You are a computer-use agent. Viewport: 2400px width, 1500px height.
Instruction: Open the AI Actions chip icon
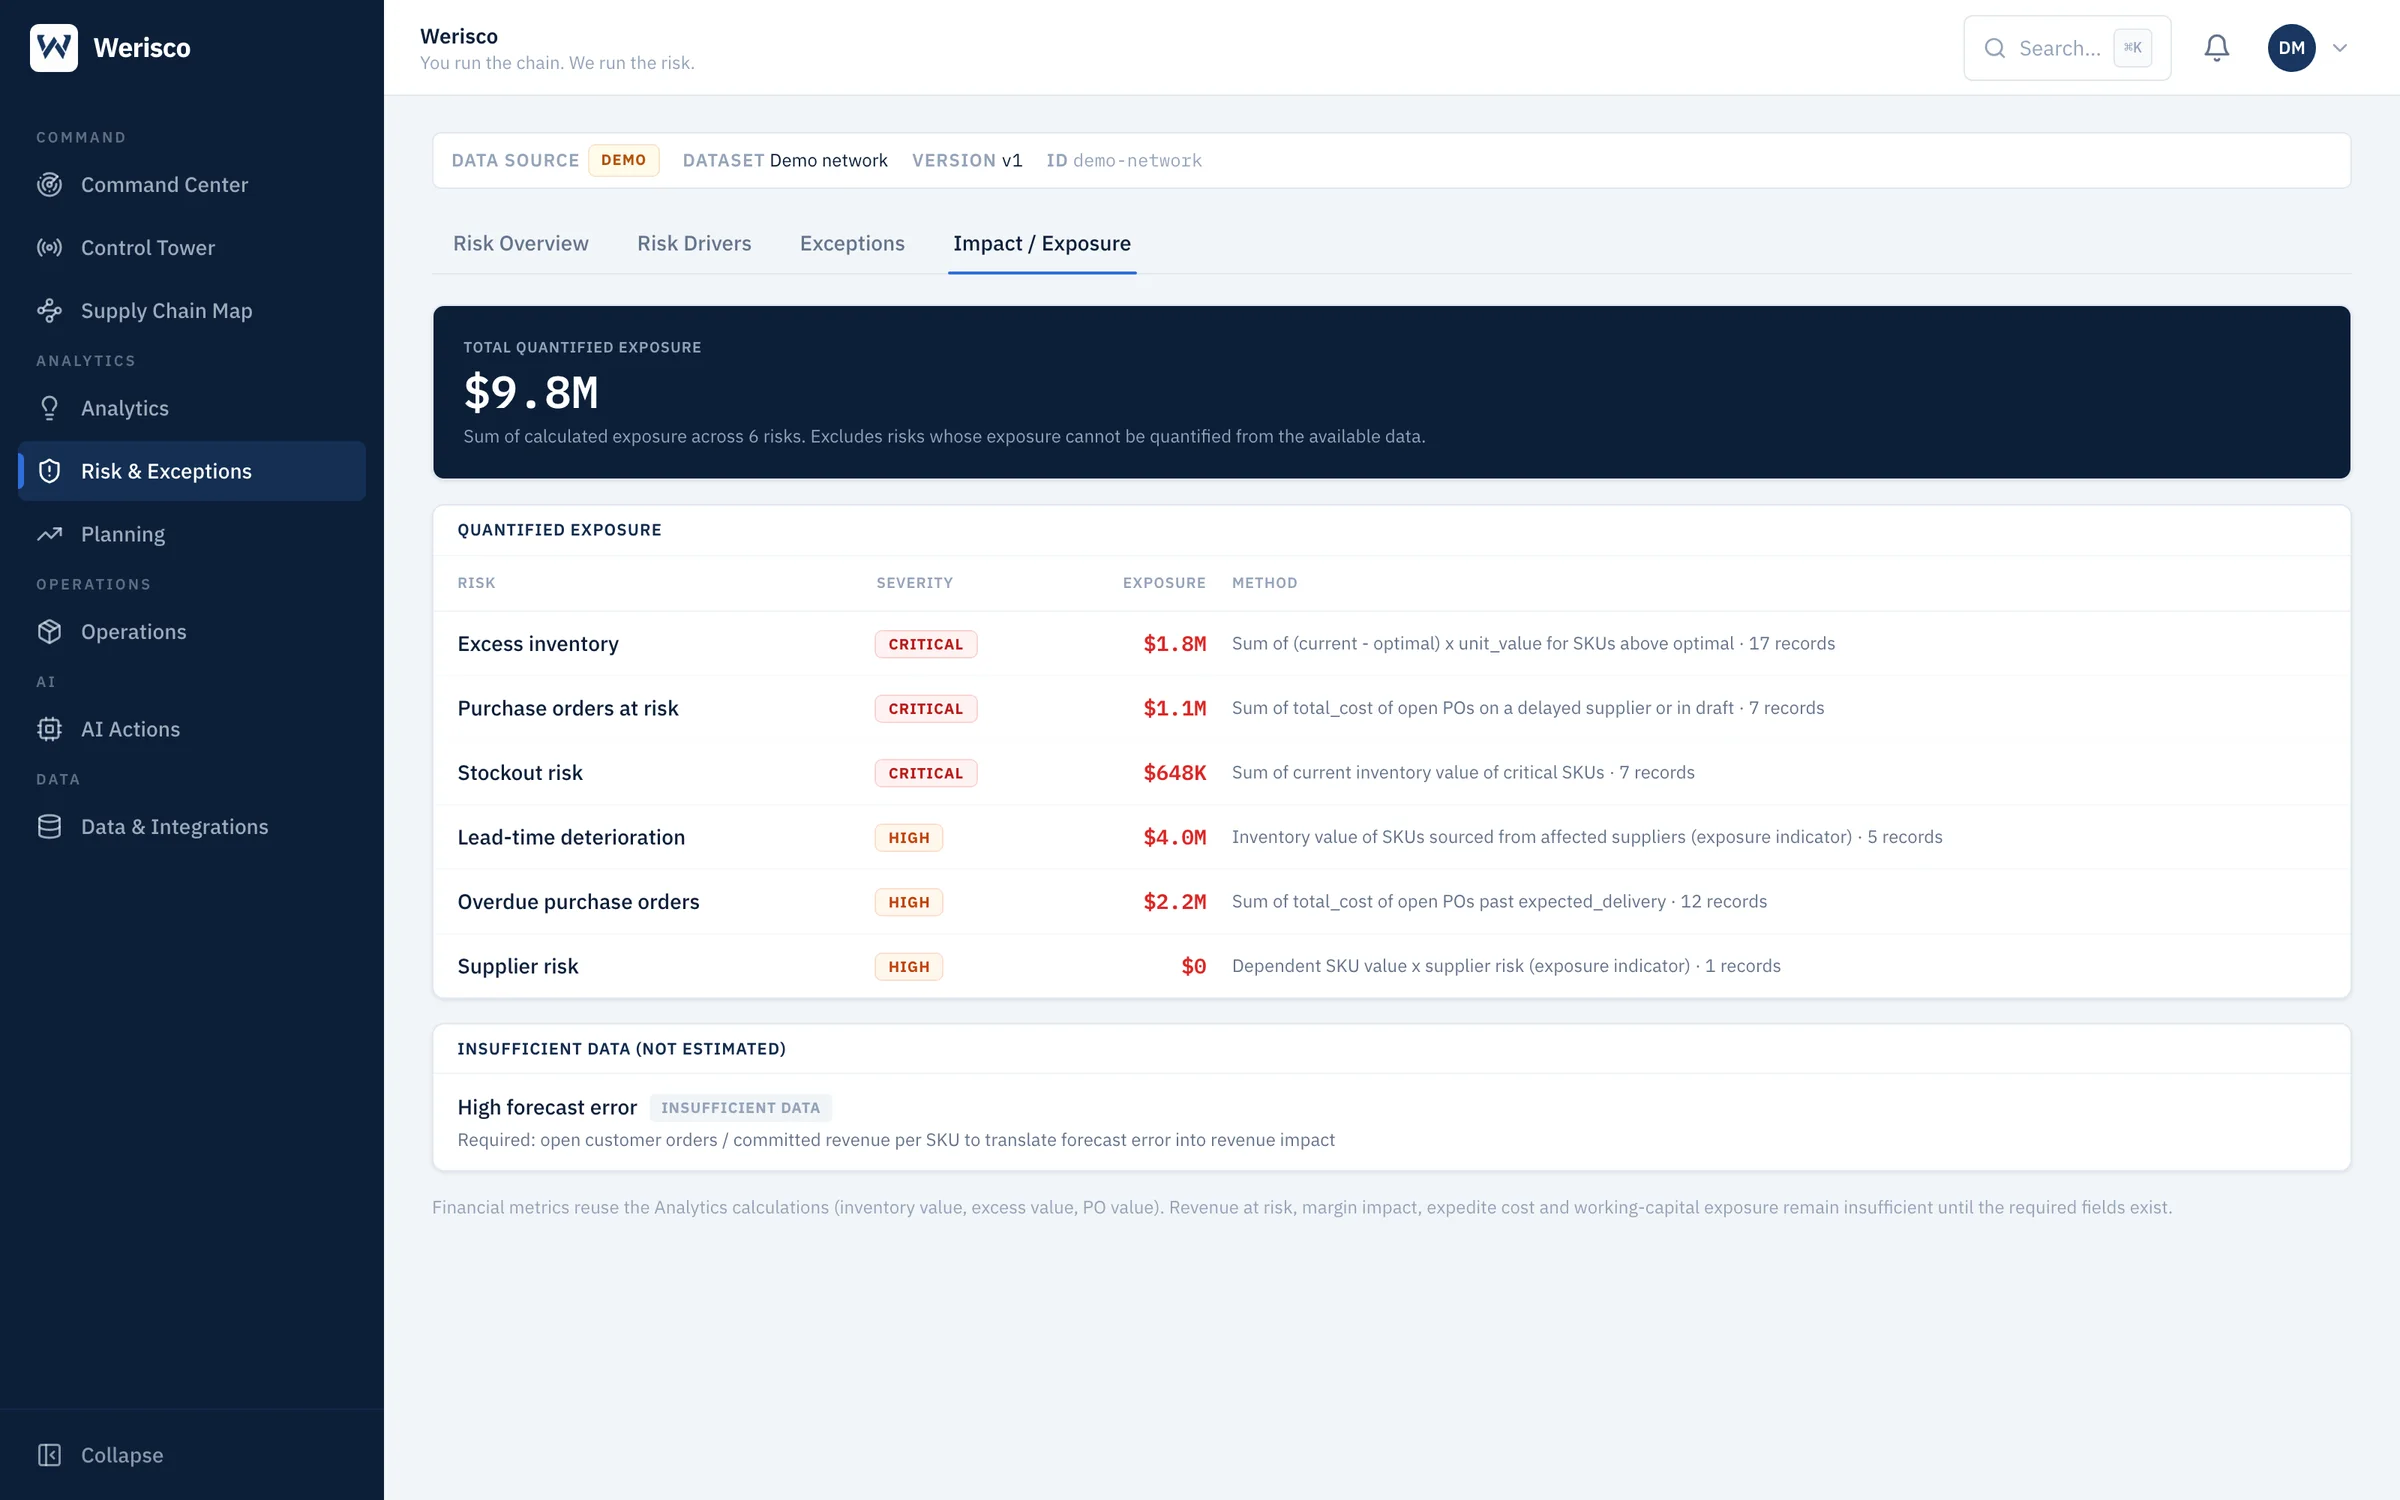click(49, 729)
